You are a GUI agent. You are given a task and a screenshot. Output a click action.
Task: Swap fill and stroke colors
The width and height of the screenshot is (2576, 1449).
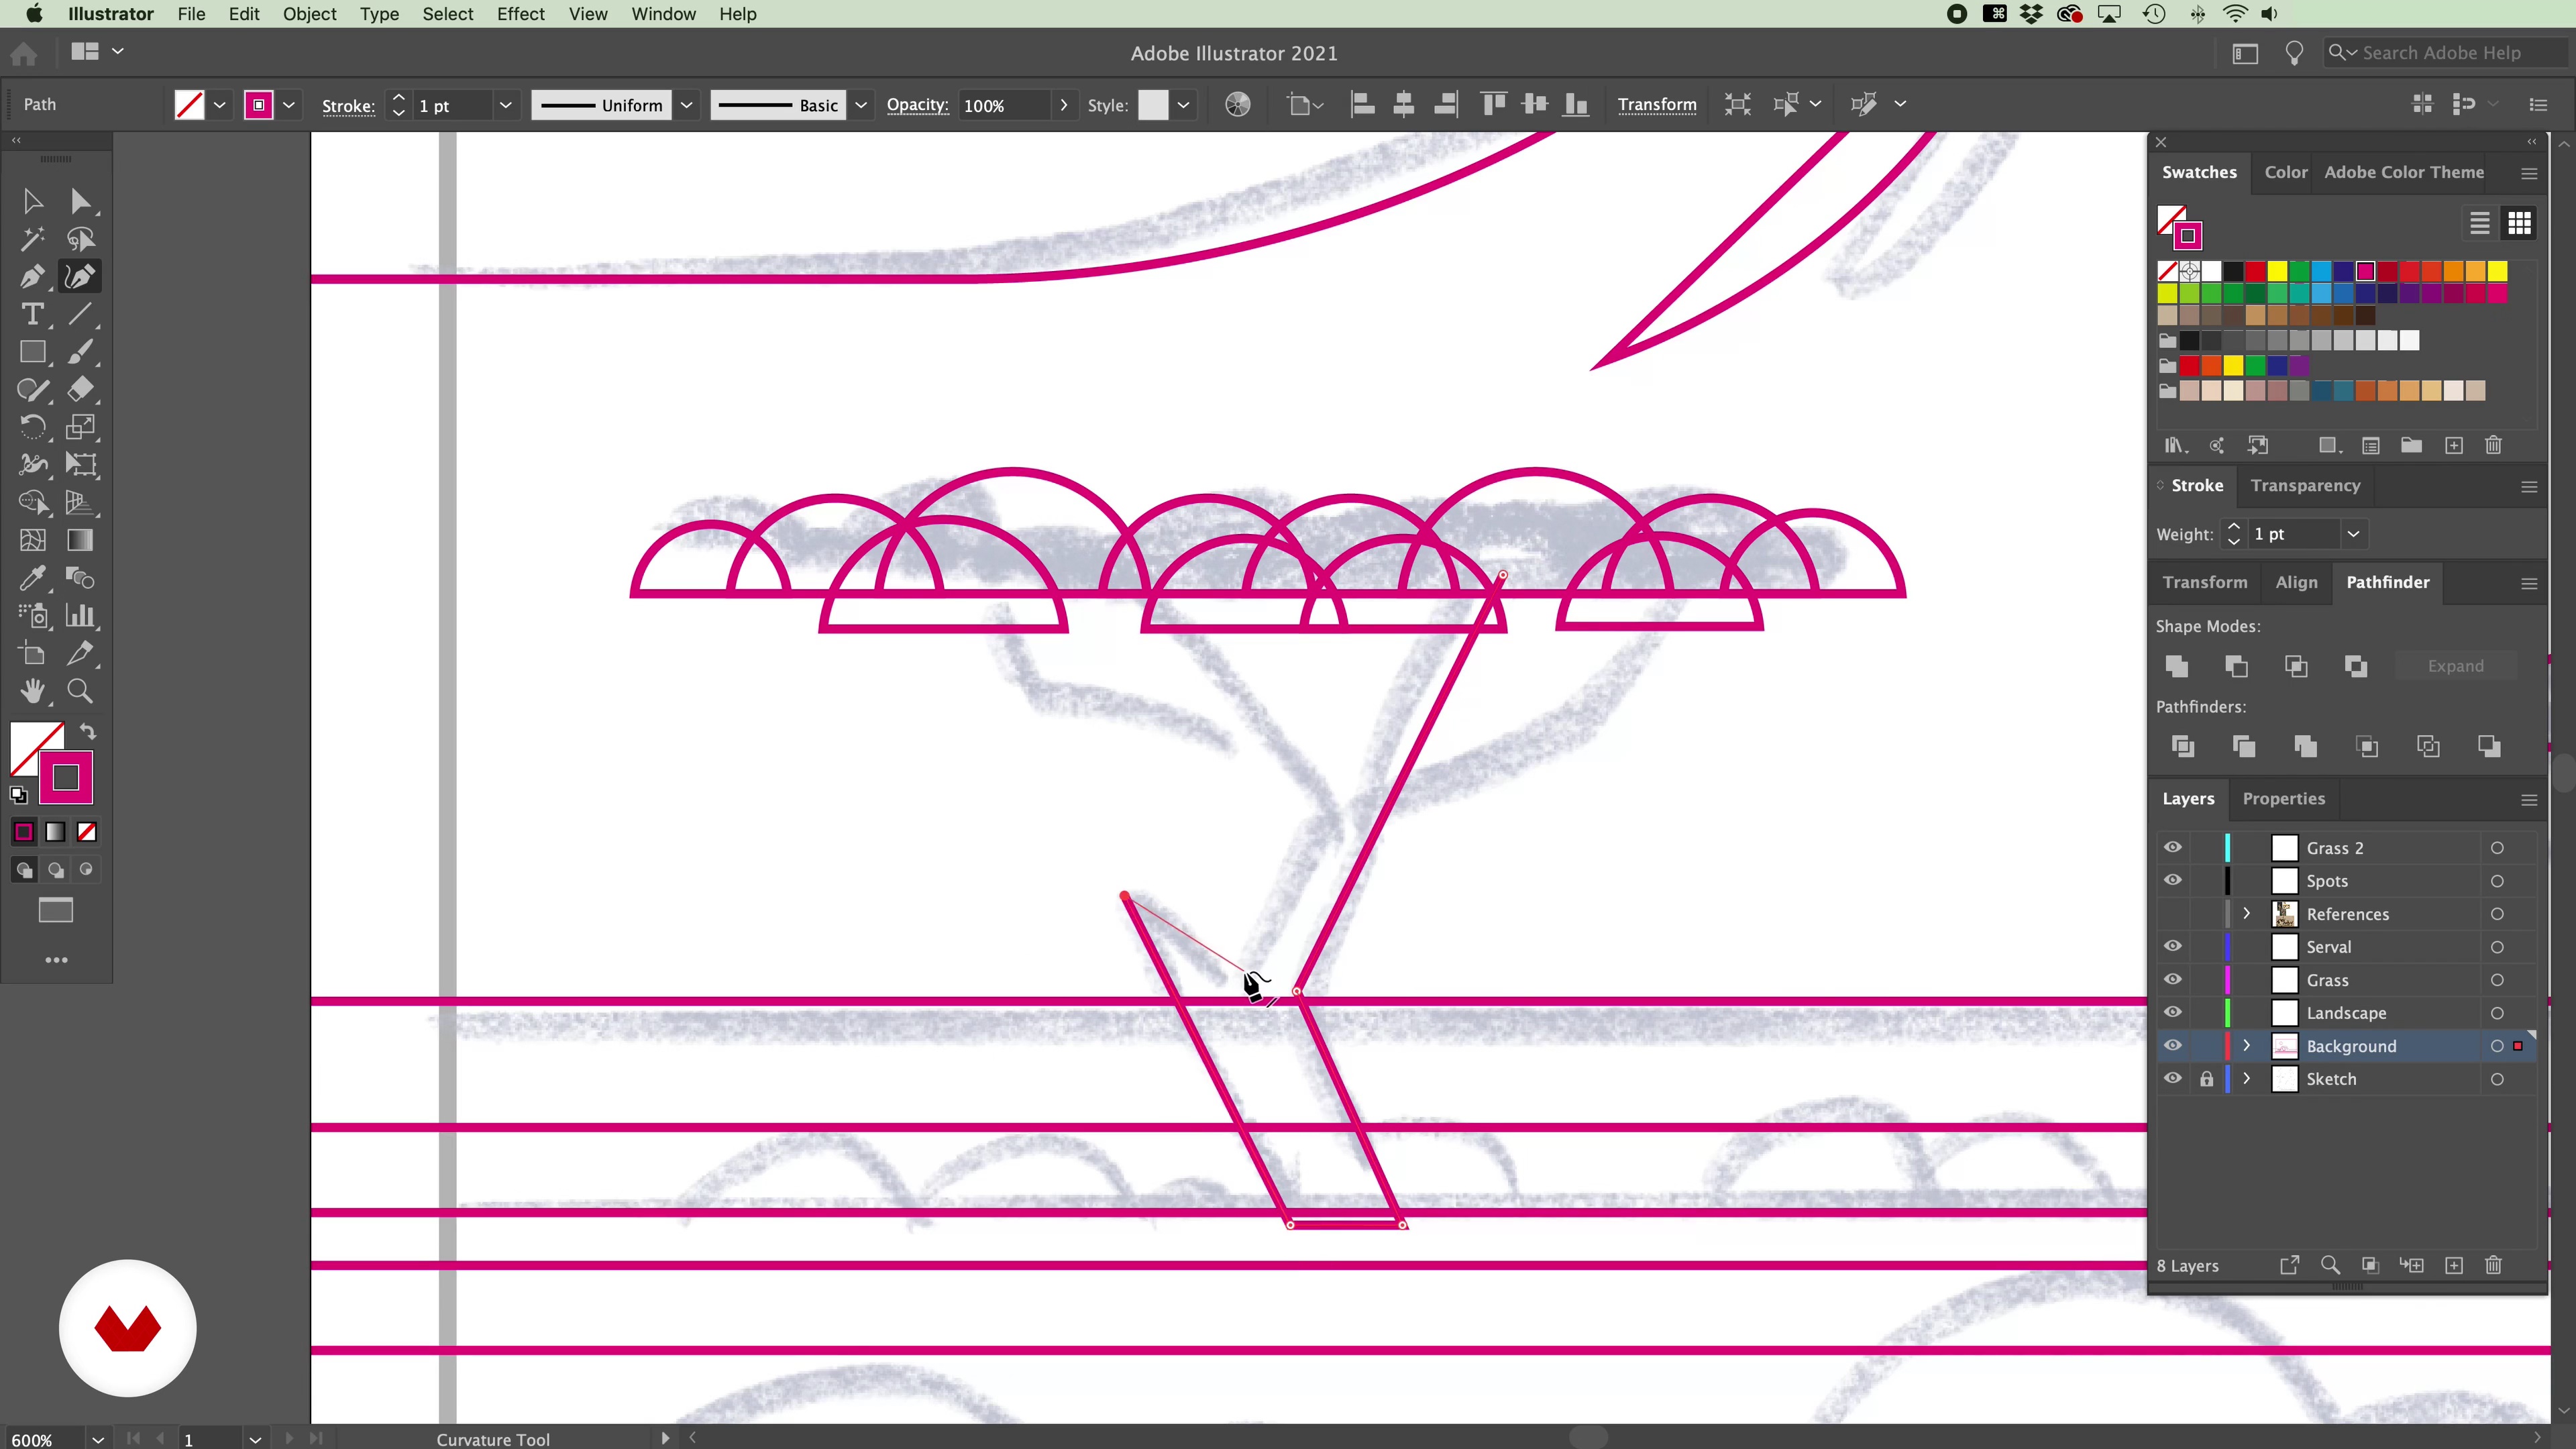(88, 732)
